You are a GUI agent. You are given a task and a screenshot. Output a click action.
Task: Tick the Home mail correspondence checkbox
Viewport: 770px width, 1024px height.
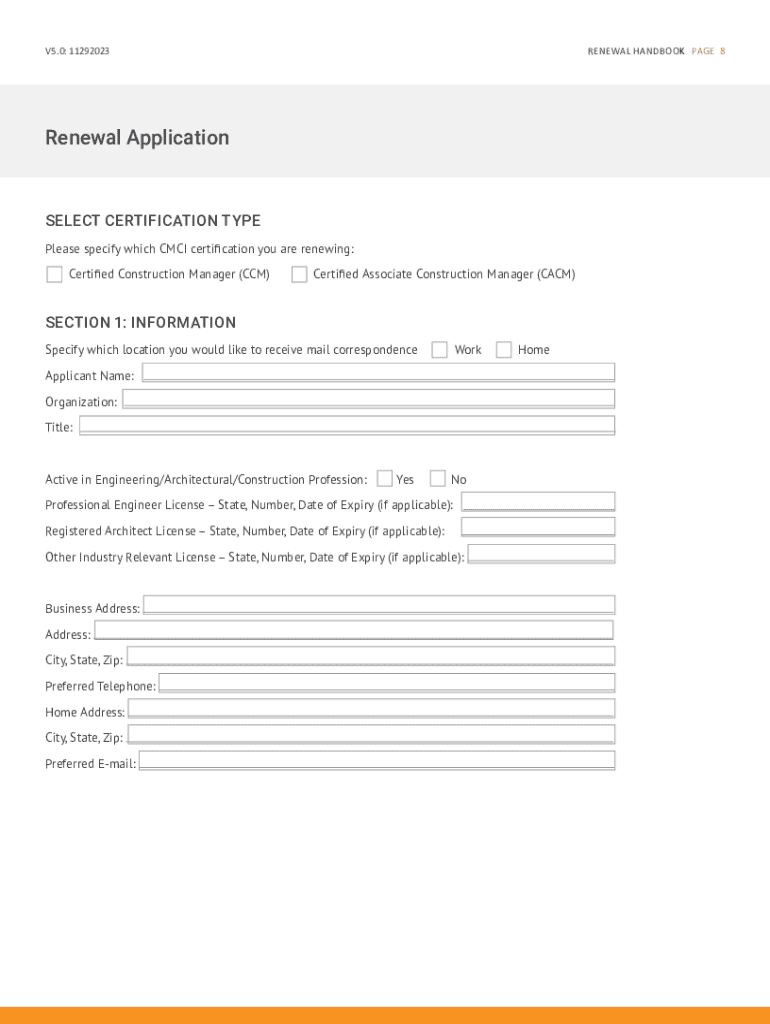504,350
